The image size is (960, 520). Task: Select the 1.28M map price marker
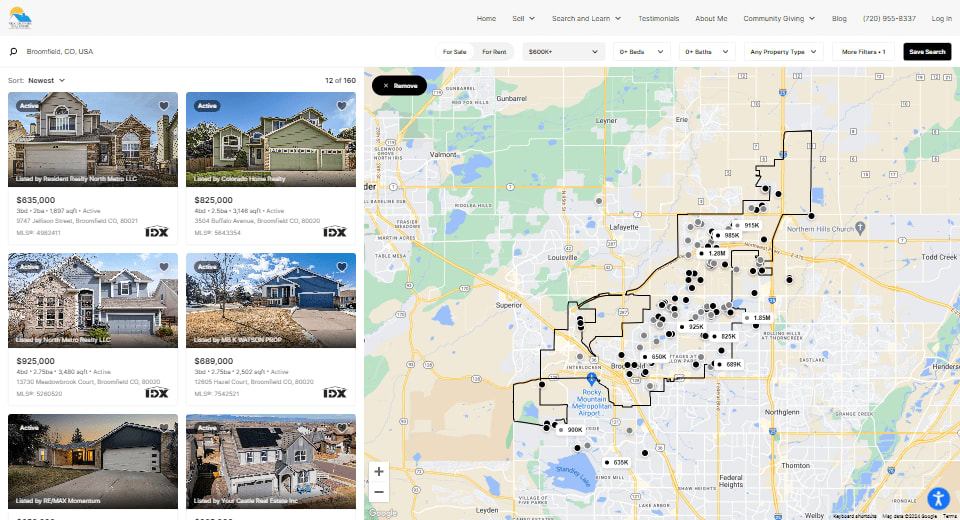tap(713, 254)
